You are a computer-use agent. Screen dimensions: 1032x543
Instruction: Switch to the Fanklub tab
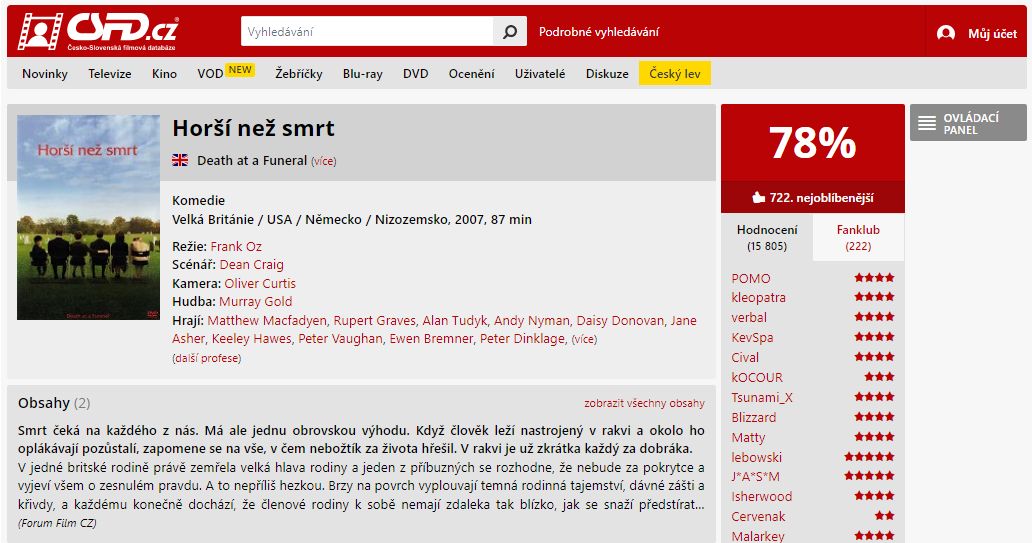tap(858, 237)
